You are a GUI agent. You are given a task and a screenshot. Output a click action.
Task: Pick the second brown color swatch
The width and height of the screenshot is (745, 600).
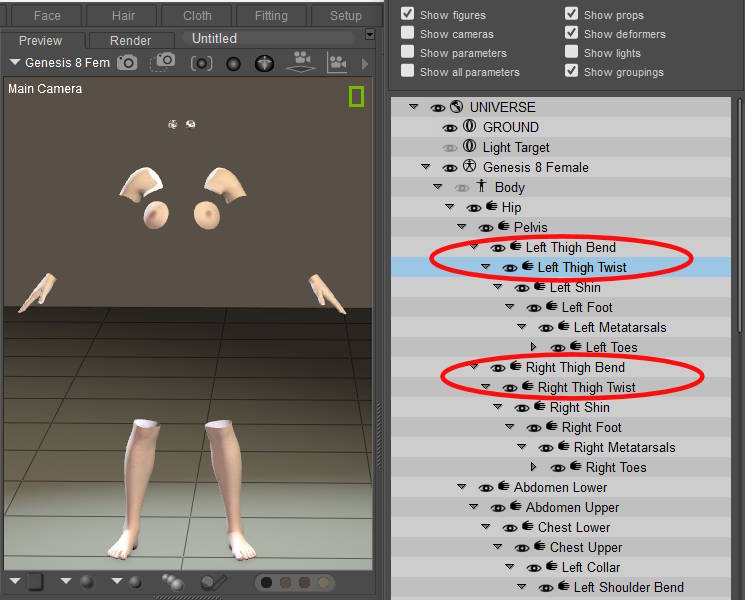tap(305, 582)
